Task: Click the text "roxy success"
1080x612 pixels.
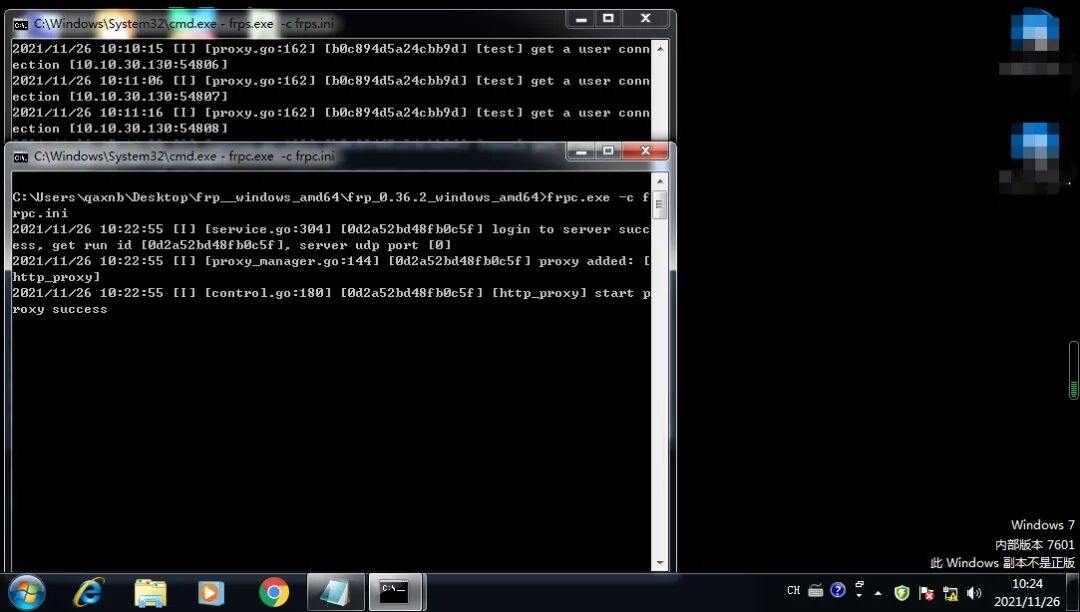Action: [60, 309]
